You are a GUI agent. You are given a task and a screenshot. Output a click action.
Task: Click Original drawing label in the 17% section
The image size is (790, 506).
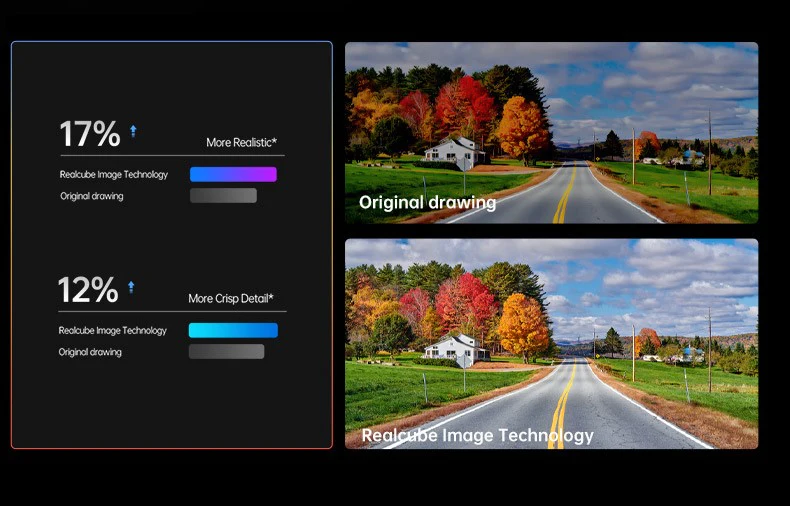[x=91, y=197]
